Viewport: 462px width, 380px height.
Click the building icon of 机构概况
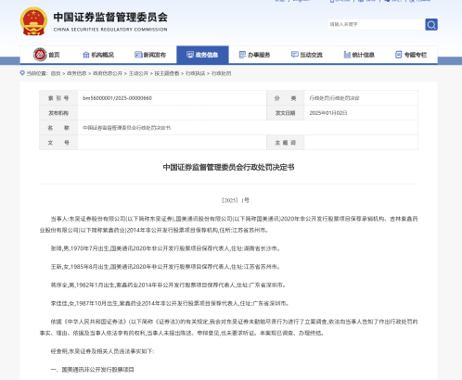pyautogui.click(x=86, y=55)
